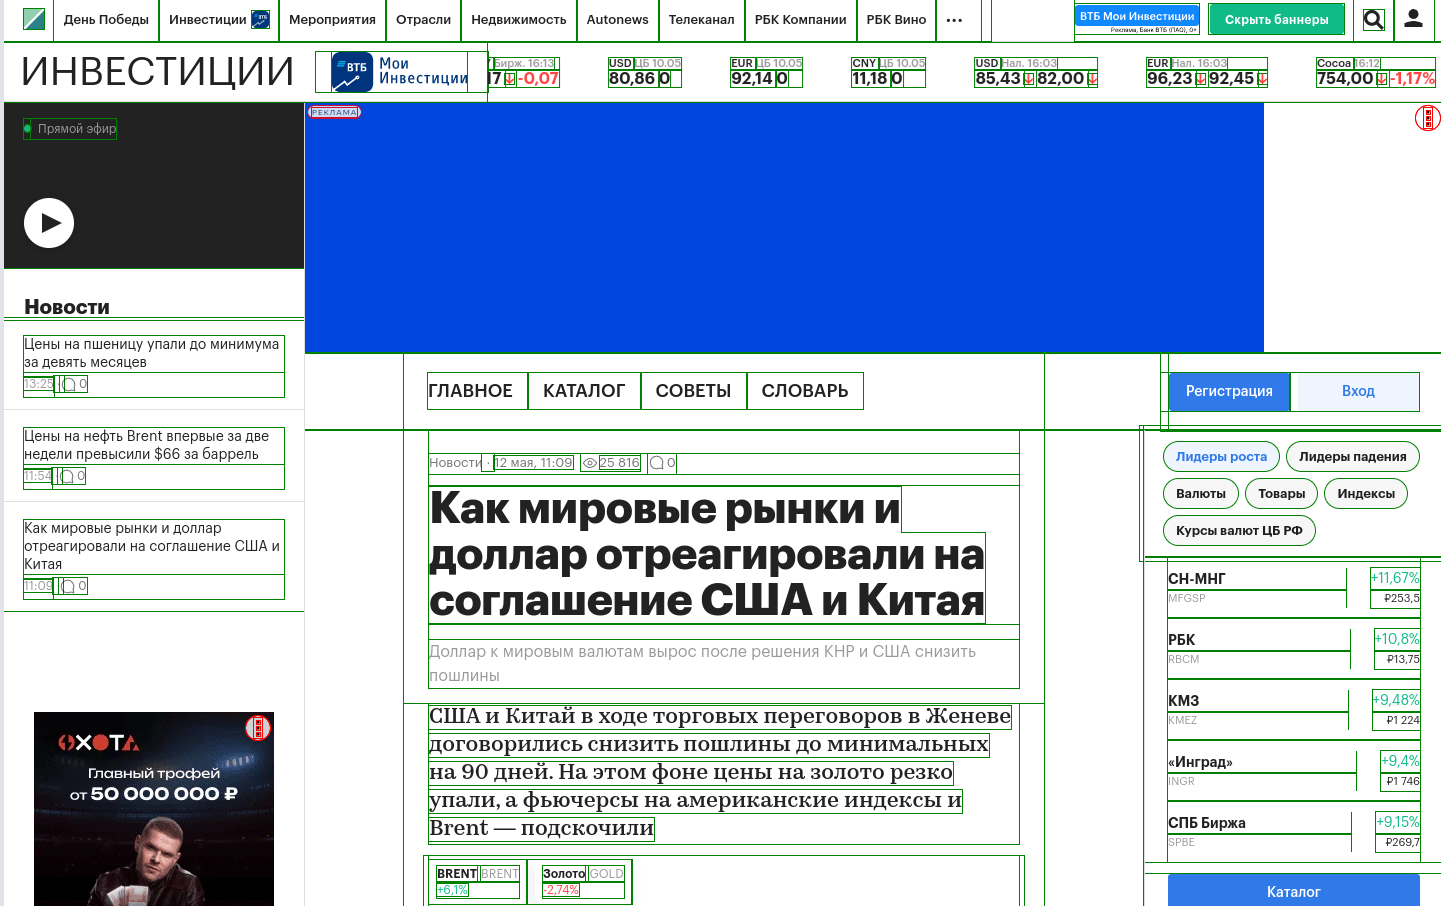This screenshot has width=1441, height=906.
Task: Switch to СЛОВАРЬ tab
Action: (805, 391)
